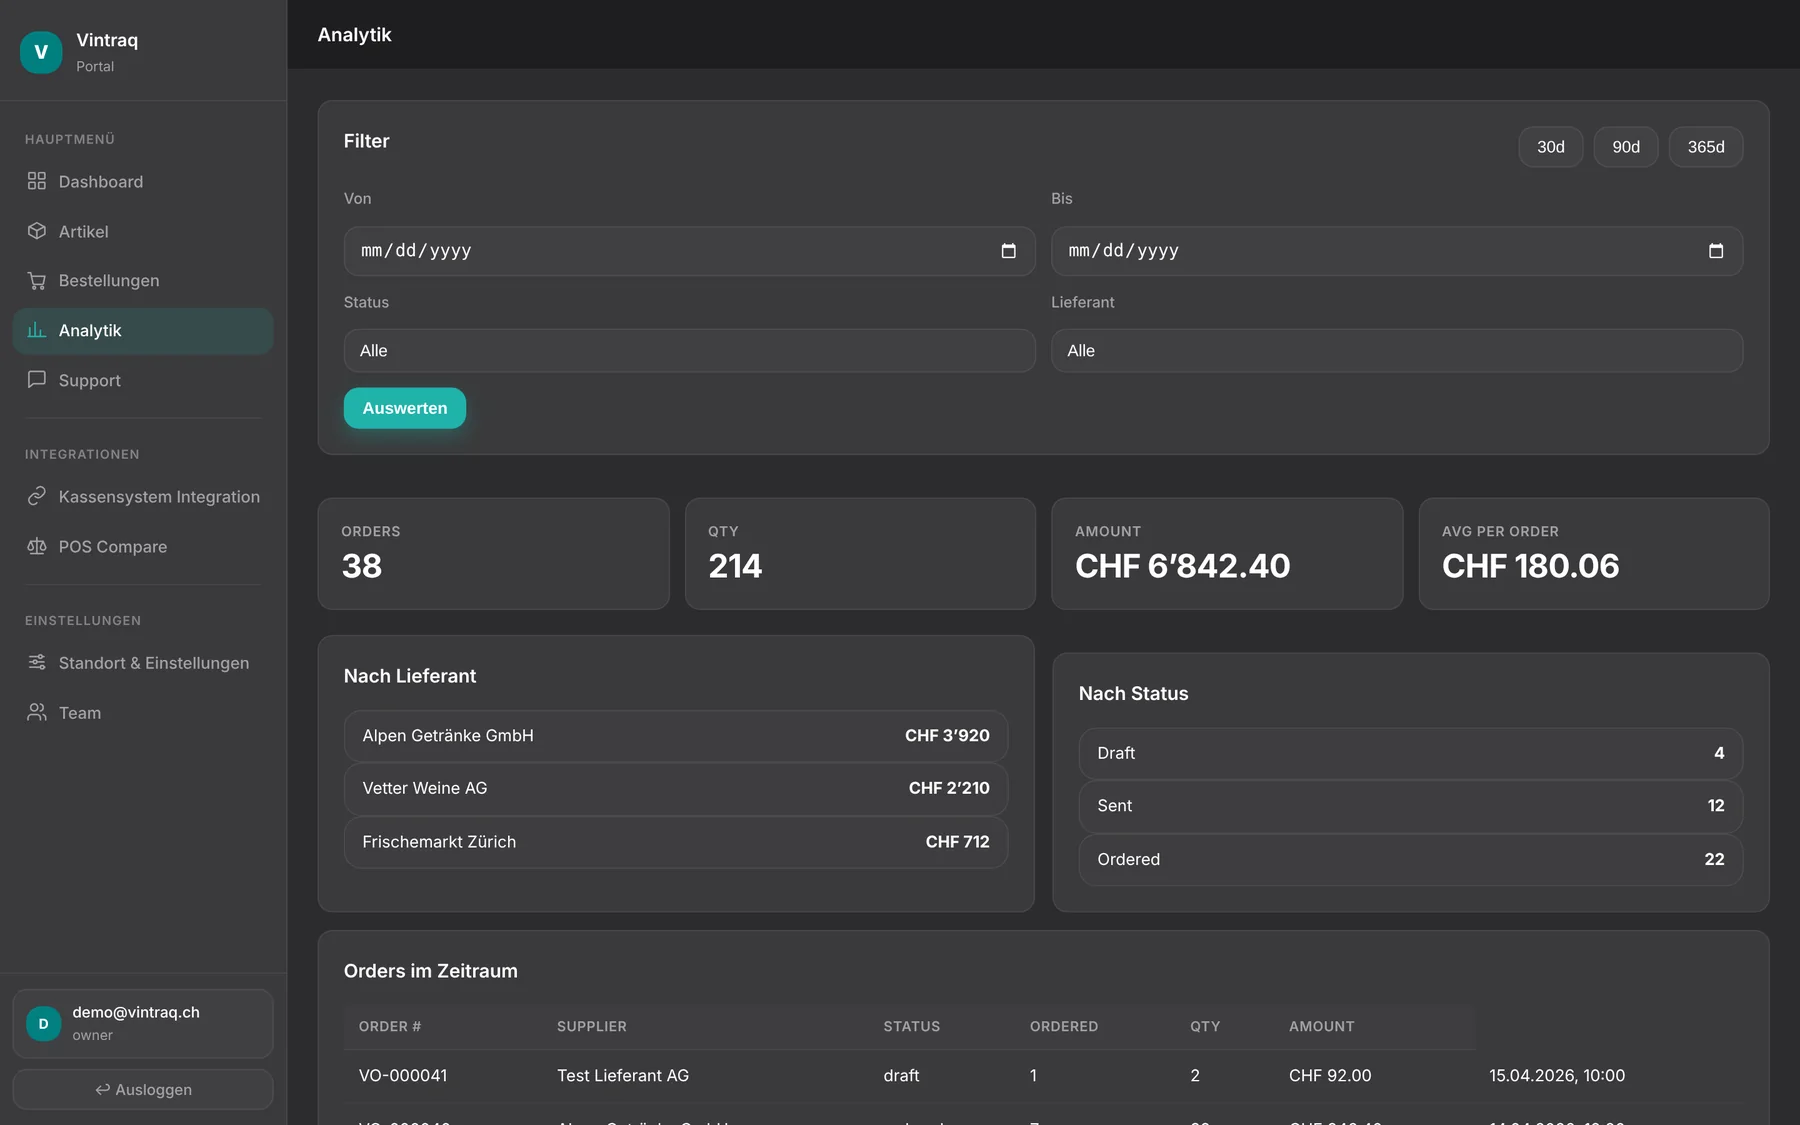
Task: Click the Standort & Einstellungen sliders icon
Action: click(x=37, y=662)
